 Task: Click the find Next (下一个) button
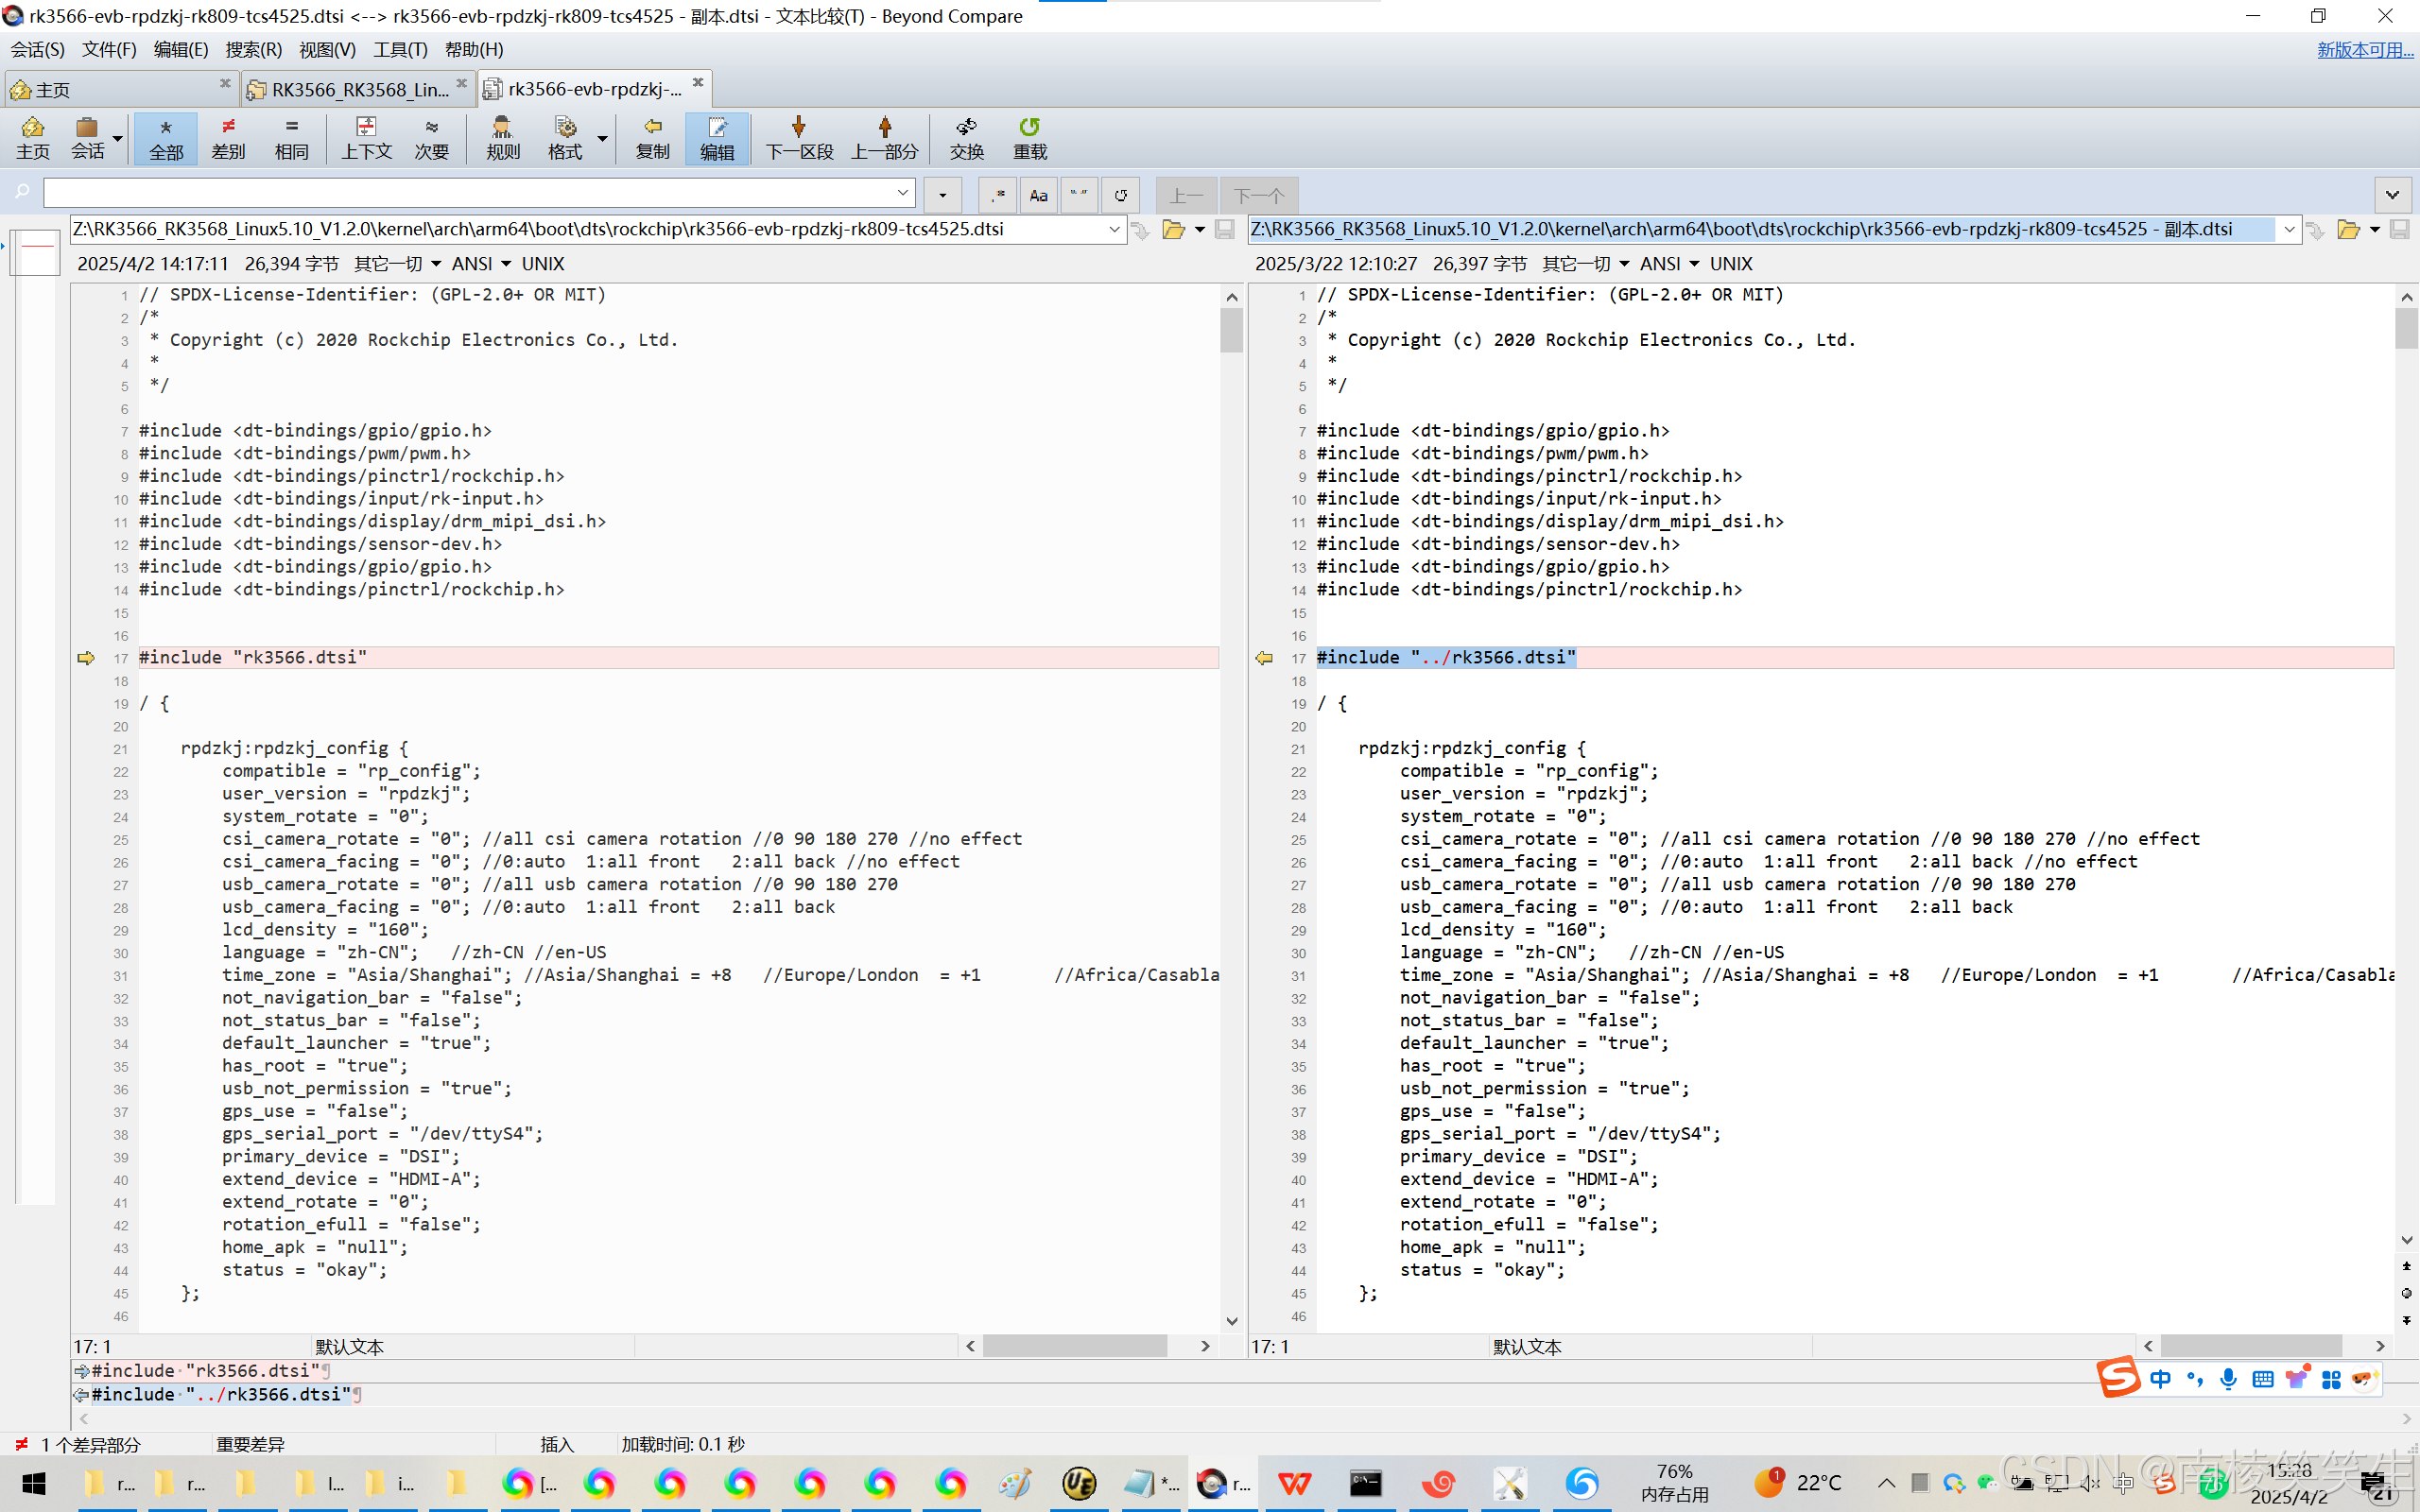coord(1258,195)
